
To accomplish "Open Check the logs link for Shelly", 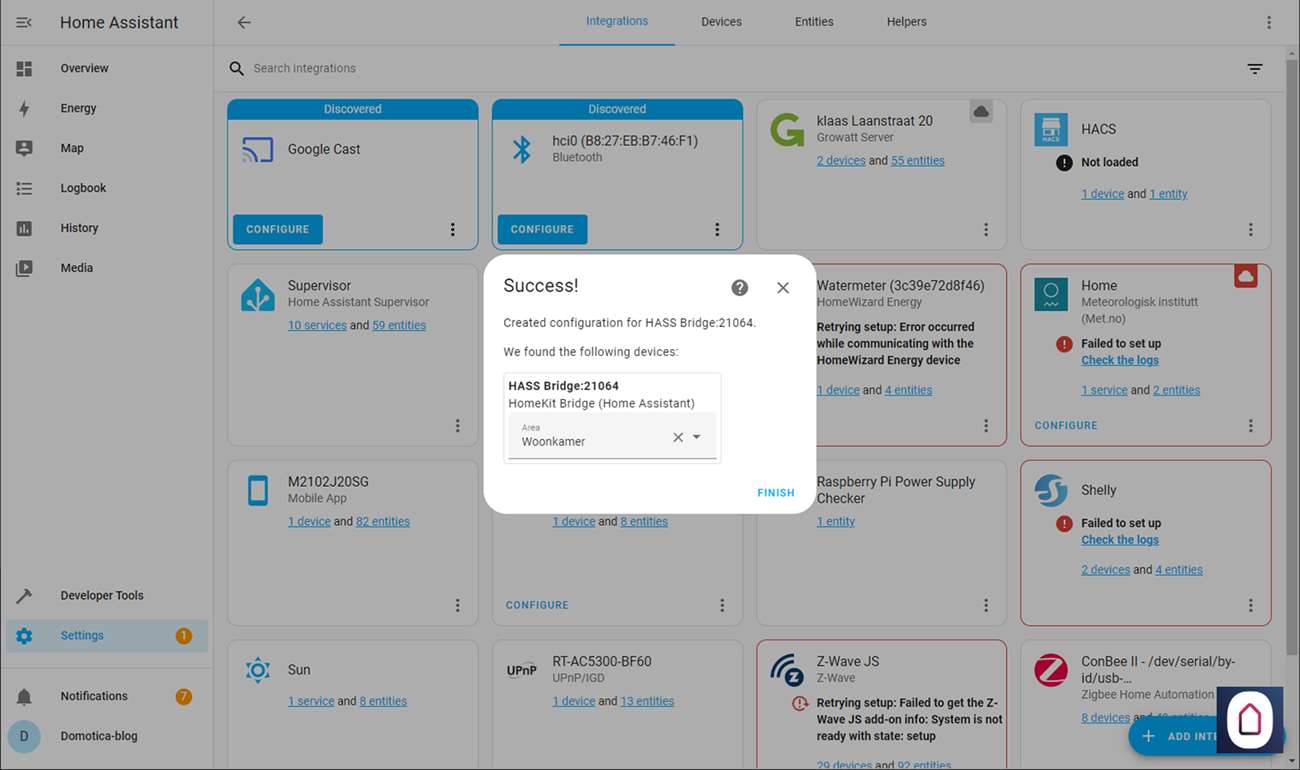I will (x=1119, y=540).
